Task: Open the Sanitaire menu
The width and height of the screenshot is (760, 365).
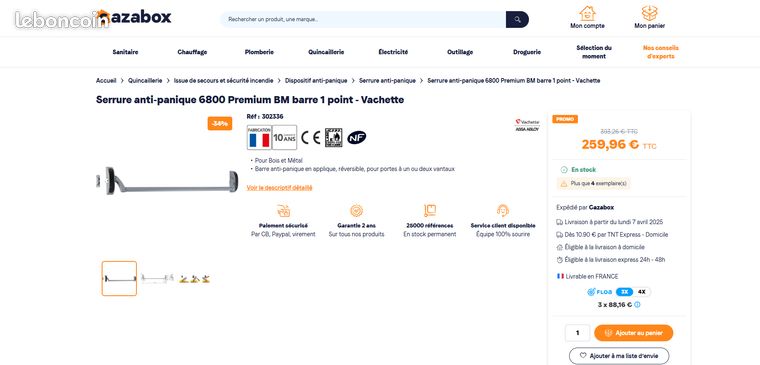Action: click(125, 52)
